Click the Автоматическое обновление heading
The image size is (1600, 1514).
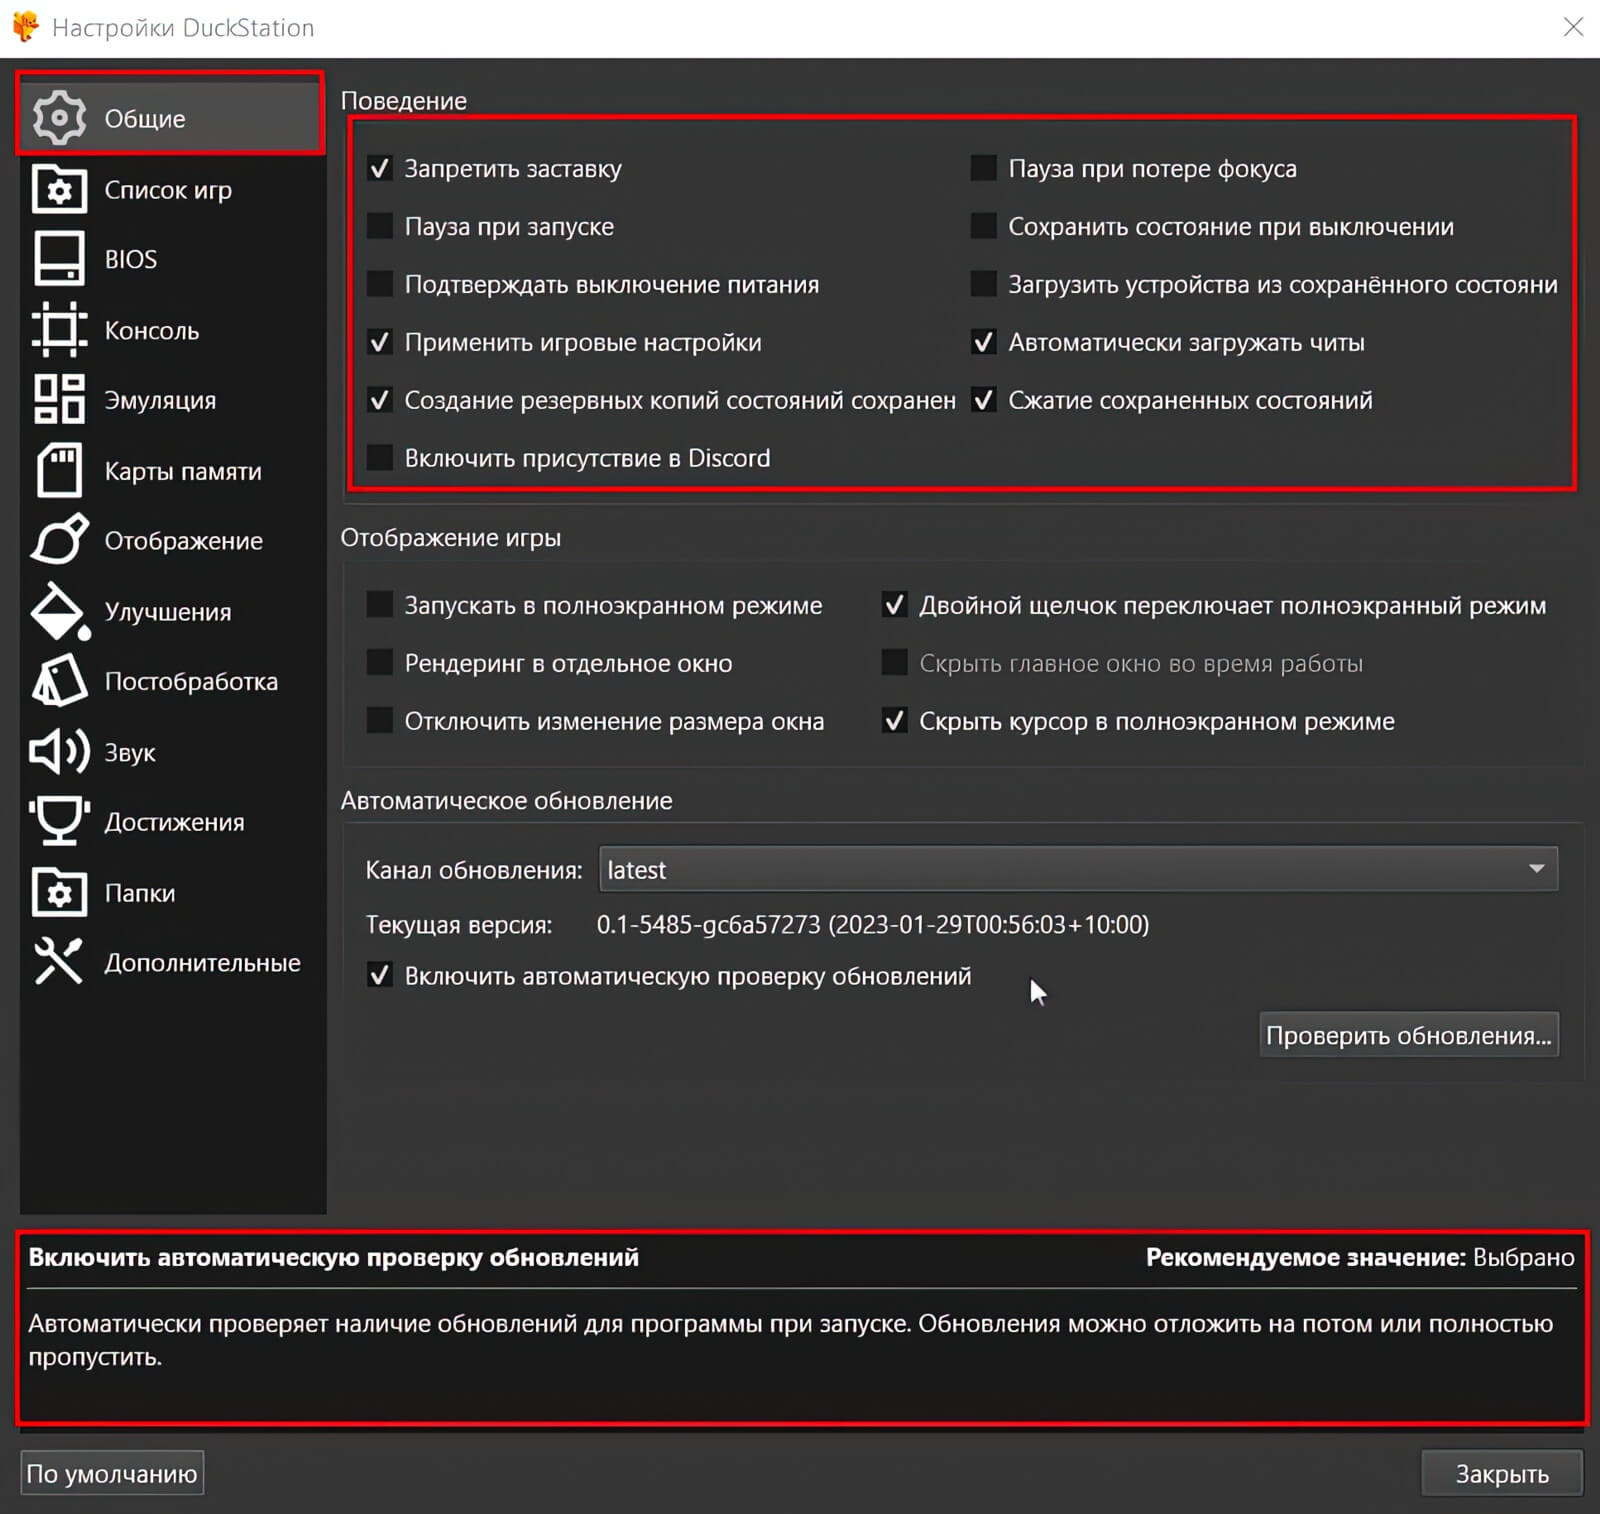tap(507, 801)
